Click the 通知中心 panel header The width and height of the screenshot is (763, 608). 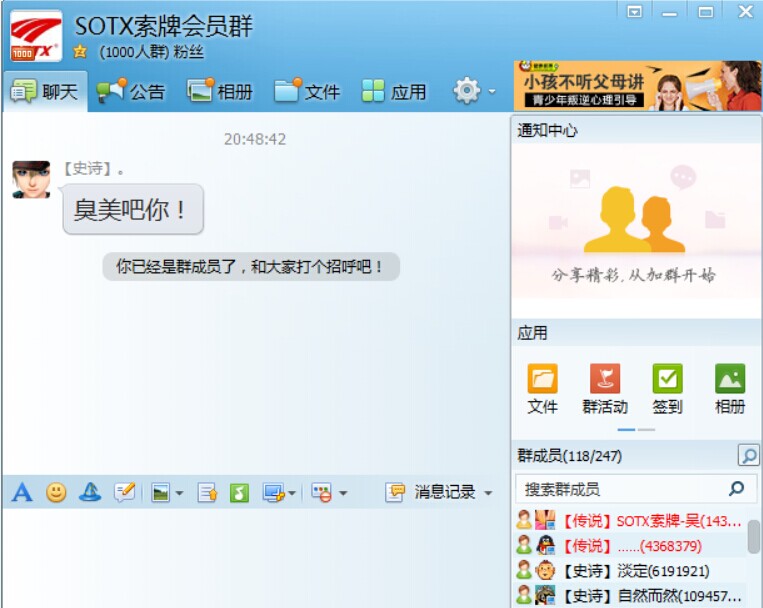click(x=636, y=130)
